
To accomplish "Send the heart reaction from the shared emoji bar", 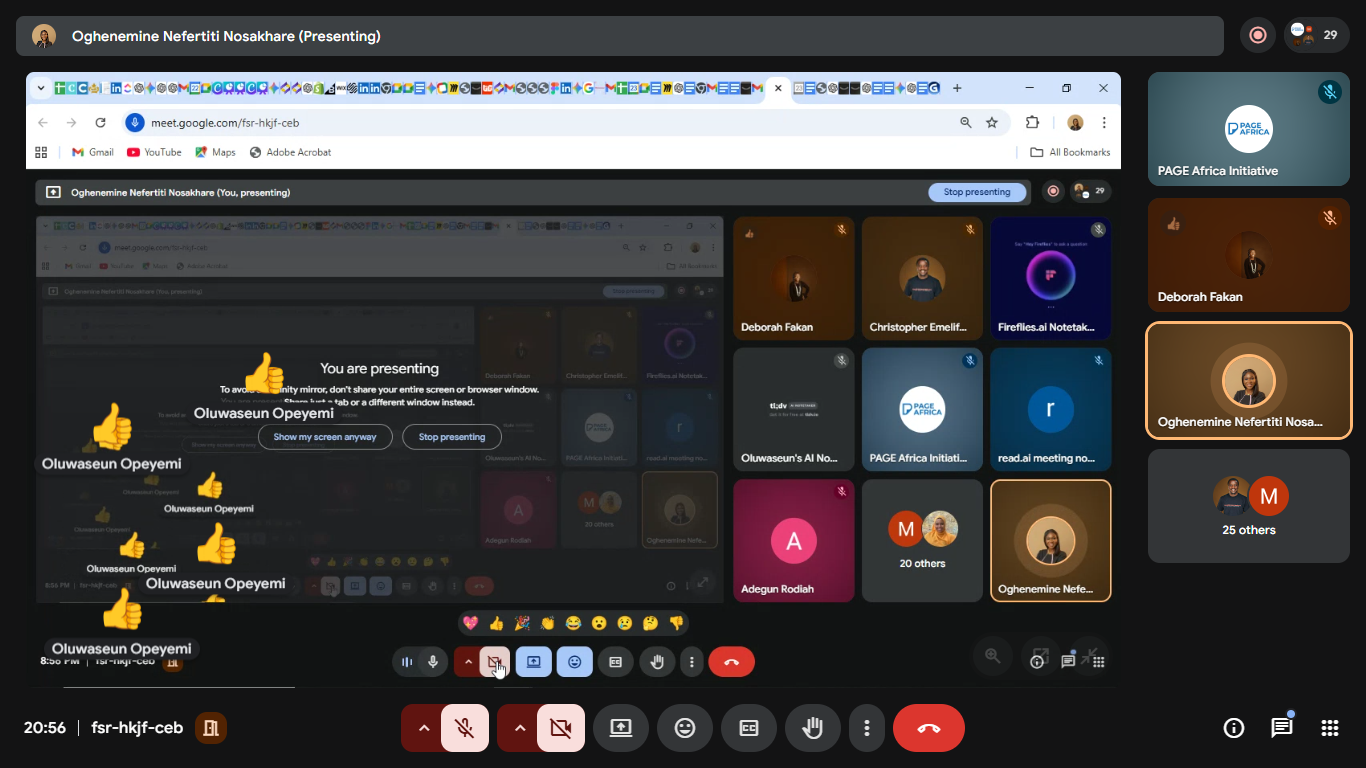I will (x=470, y=623).
